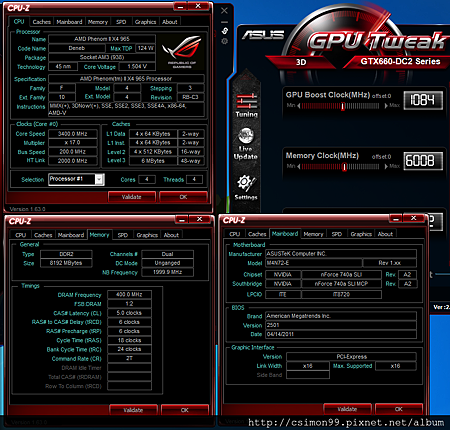Click Validate in the CPU-Z Memory window
This screenshot has width=450, height=430.
click(133, 410)
